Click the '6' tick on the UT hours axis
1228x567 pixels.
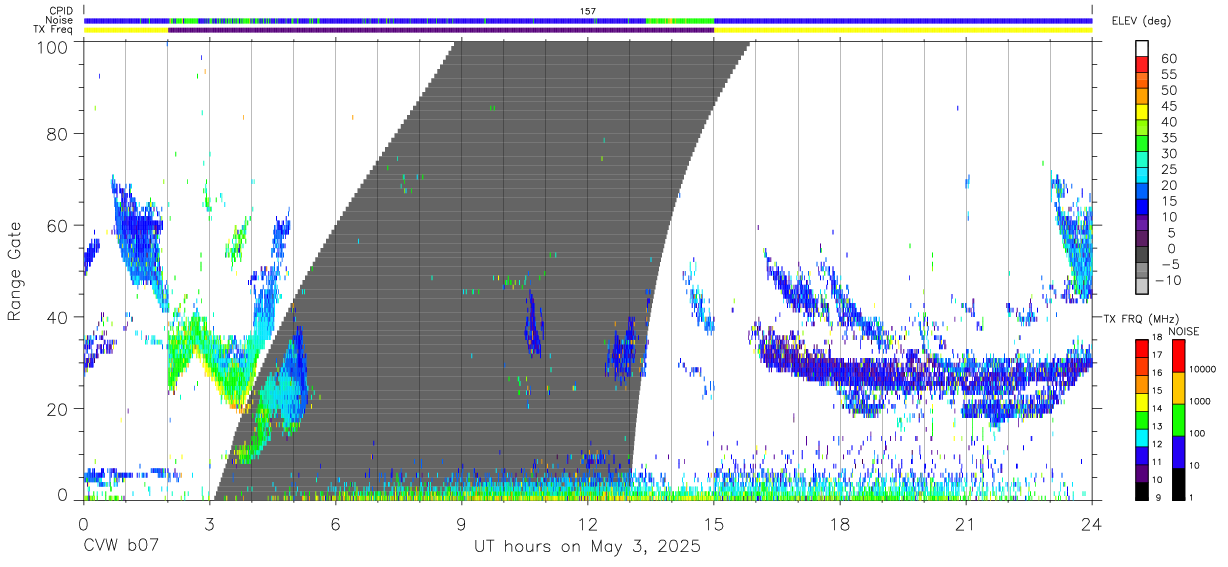tap(335, 524)
